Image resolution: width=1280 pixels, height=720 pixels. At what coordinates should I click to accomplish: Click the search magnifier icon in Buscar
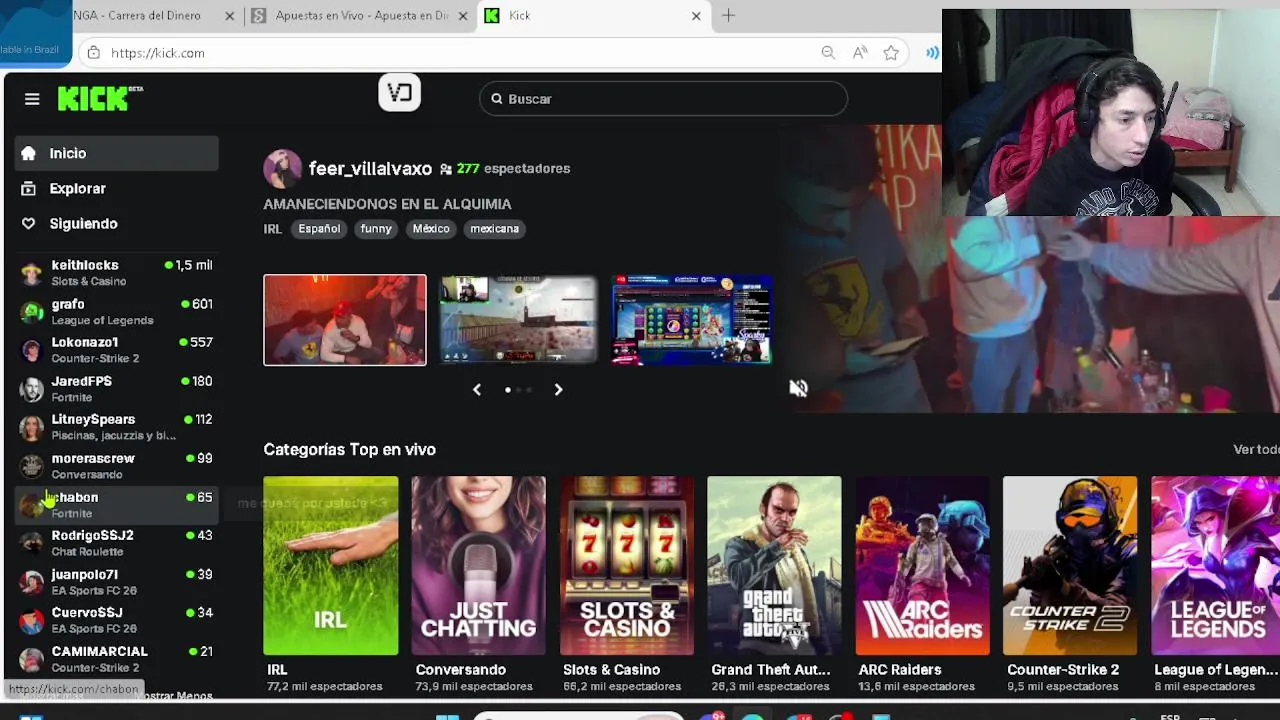[x=496, y=99]
